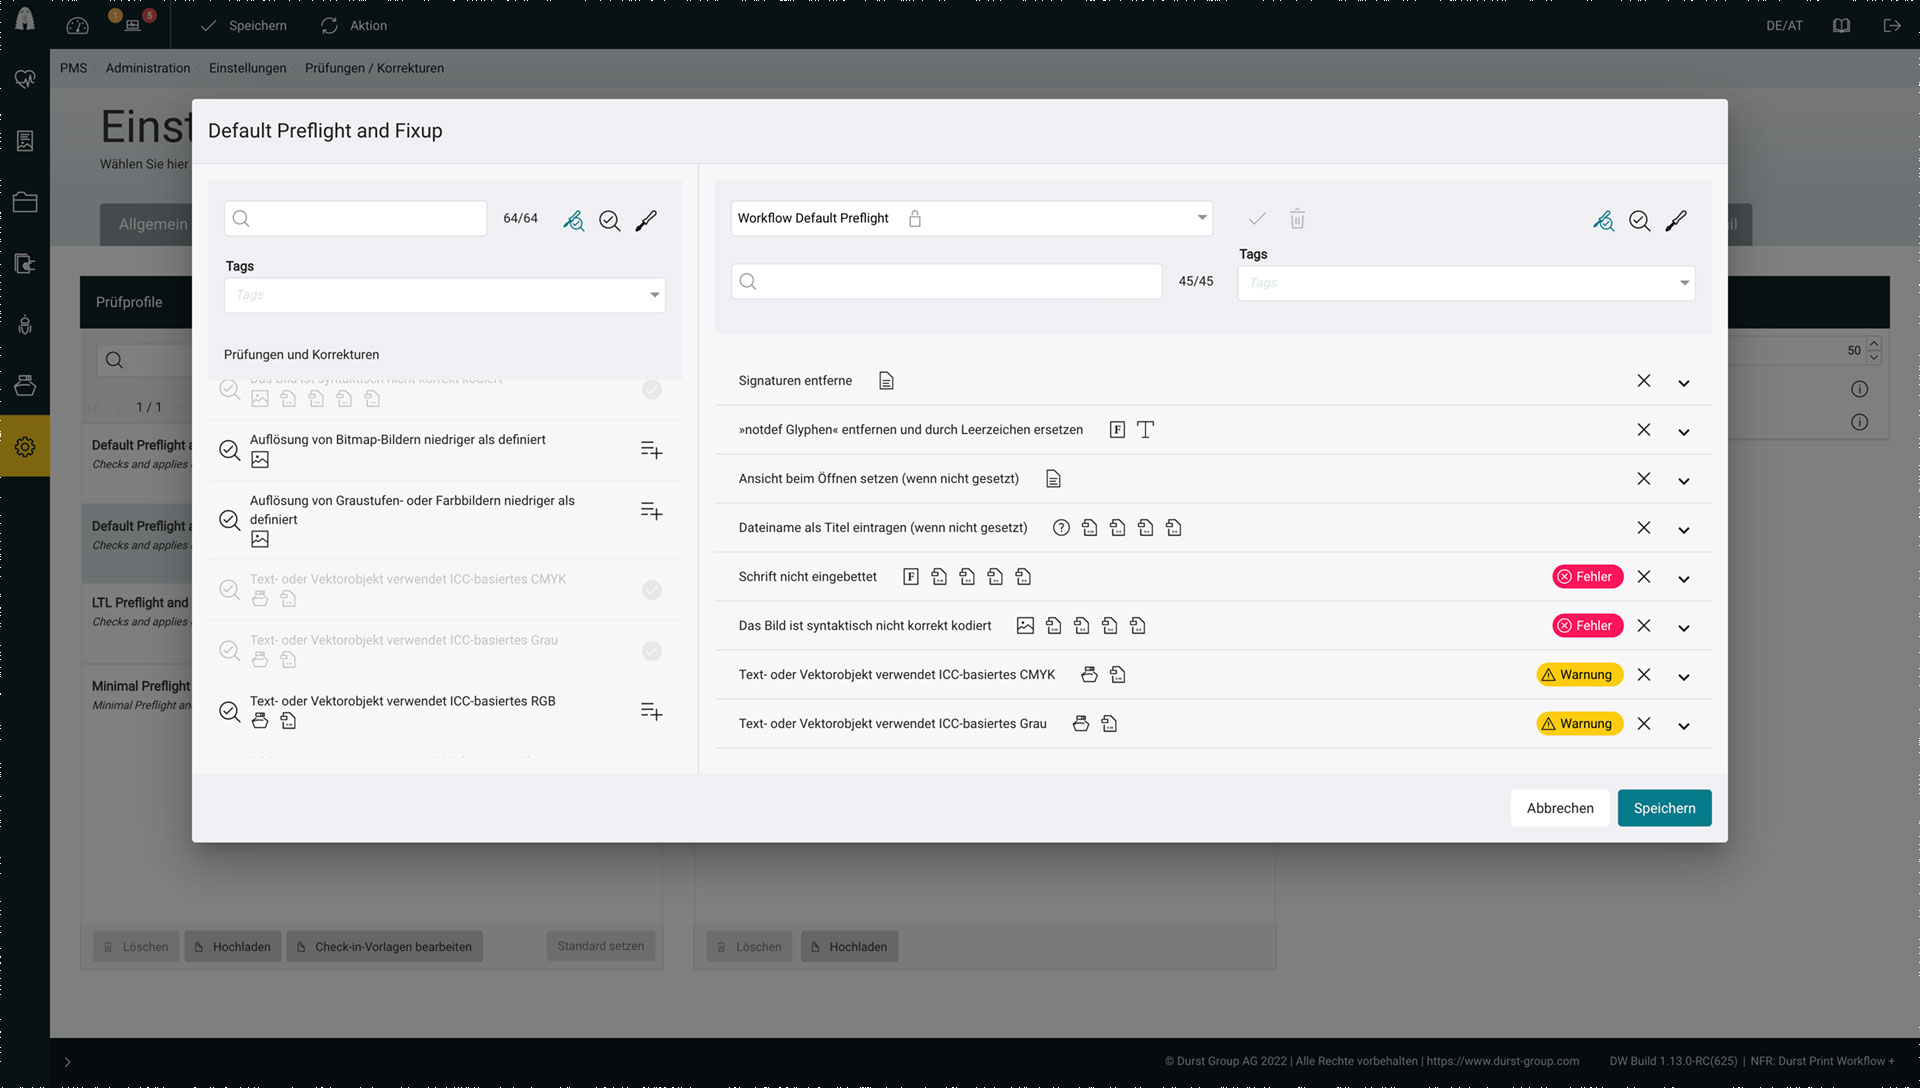Viewport: 1920px width, 1088px height.
Task: Toggle Fehler severity on Schrift nicht eingebettet
Action: [1587, 577]
